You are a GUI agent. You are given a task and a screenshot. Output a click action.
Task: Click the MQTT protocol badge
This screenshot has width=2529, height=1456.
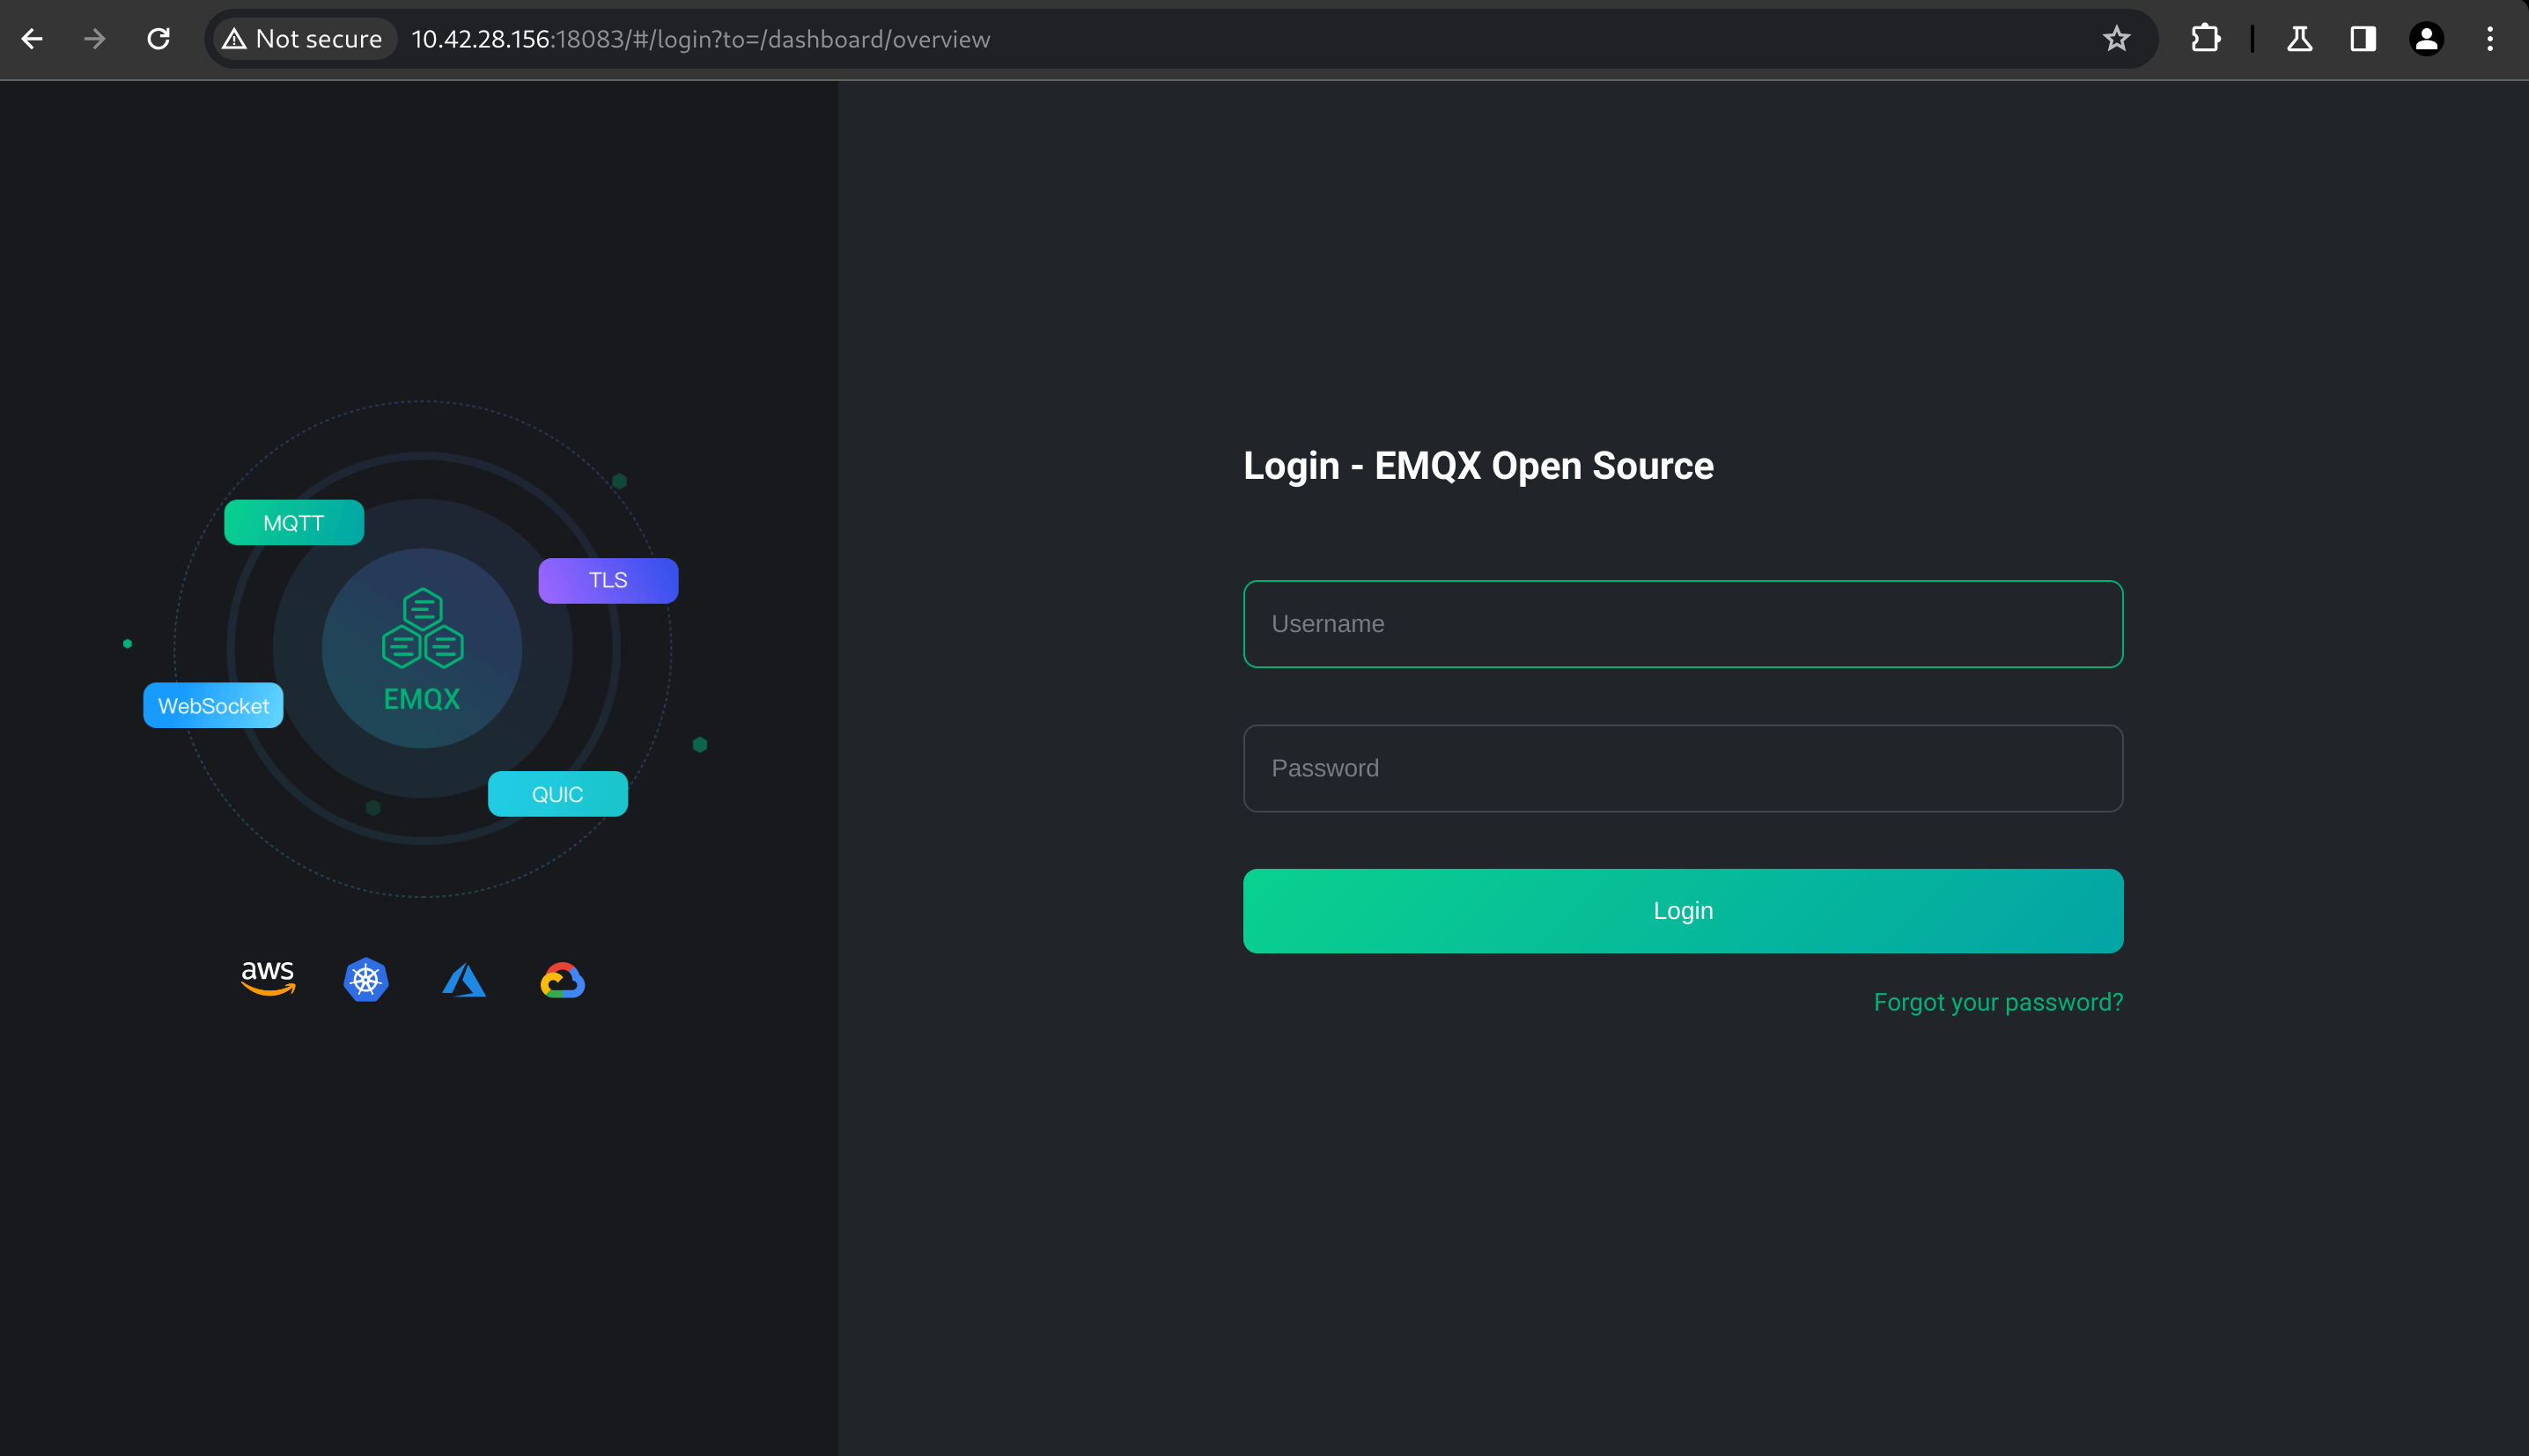[293, 521]
